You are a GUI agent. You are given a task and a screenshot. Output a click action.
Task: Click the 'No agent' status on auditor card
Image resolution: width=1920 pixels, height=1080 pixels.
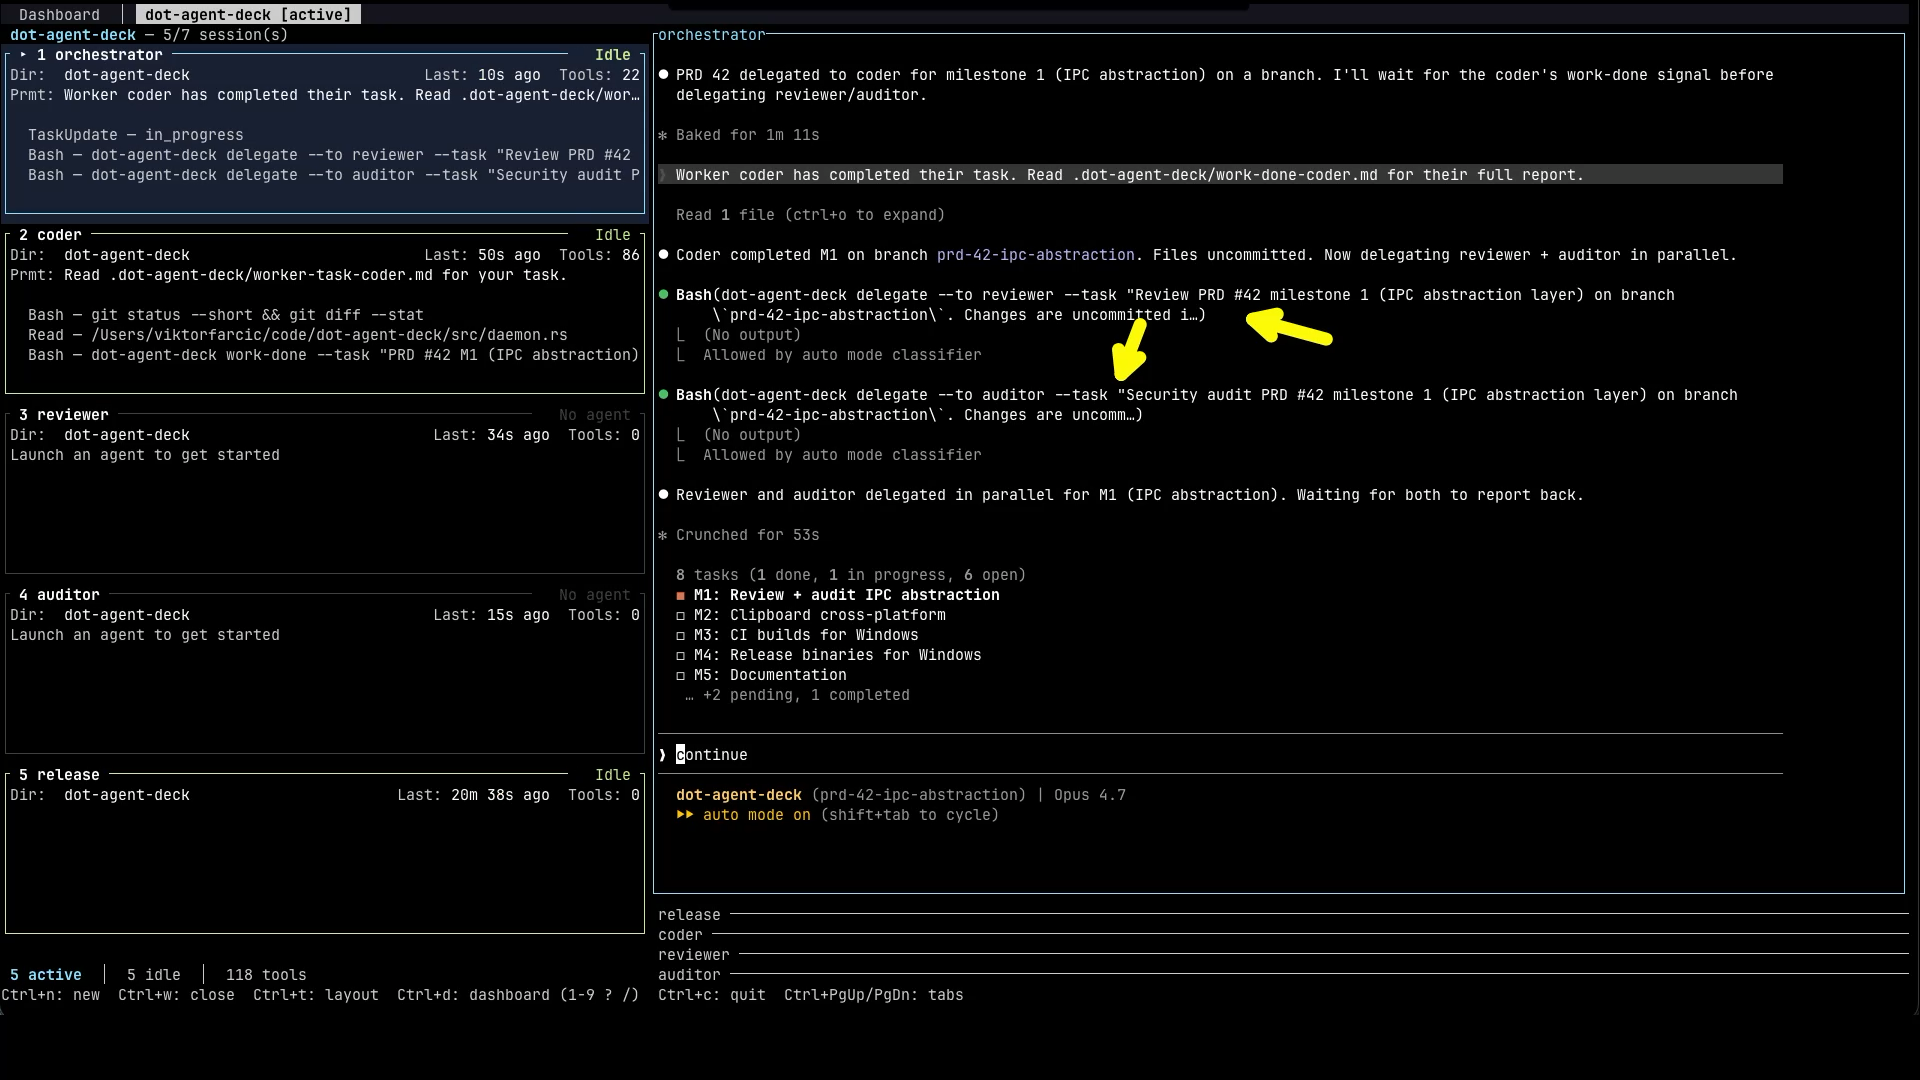pos(595,595)
